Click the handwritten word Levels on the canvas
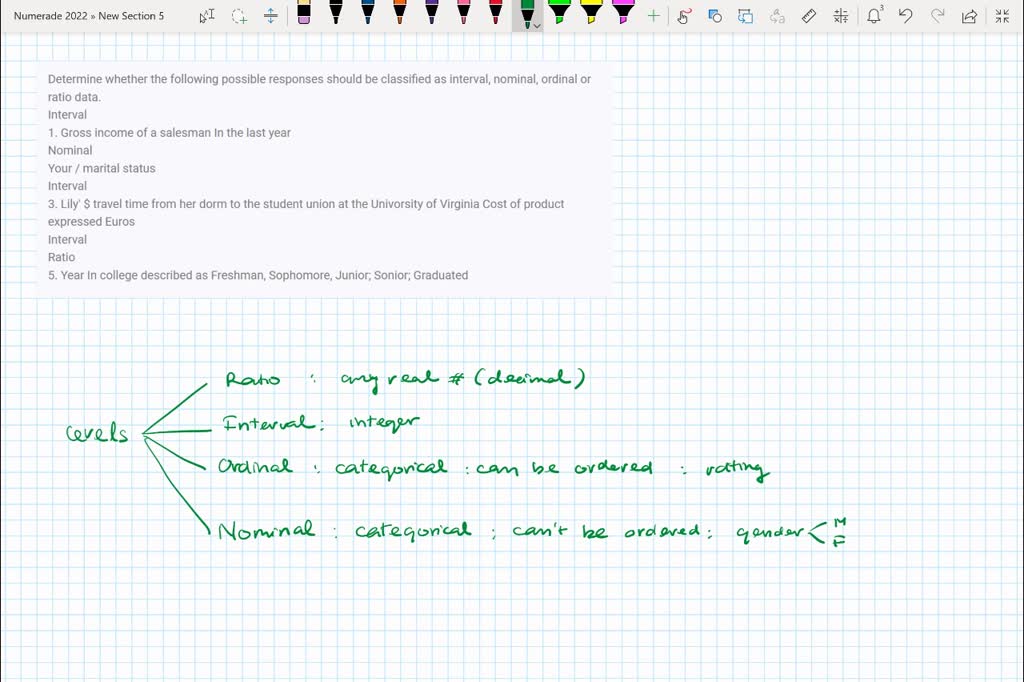 point(94,433)
